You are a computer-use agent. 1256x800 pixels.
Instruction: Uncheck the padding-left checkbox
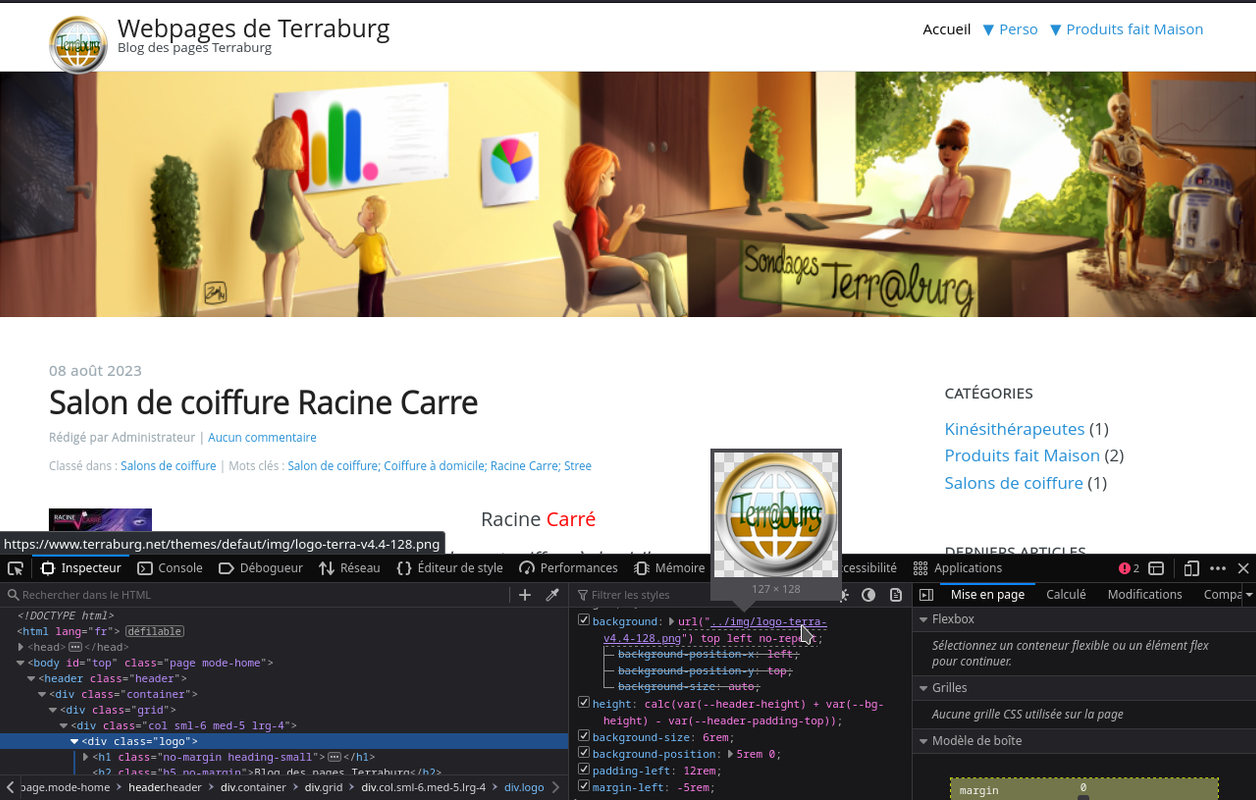[584, 770]
